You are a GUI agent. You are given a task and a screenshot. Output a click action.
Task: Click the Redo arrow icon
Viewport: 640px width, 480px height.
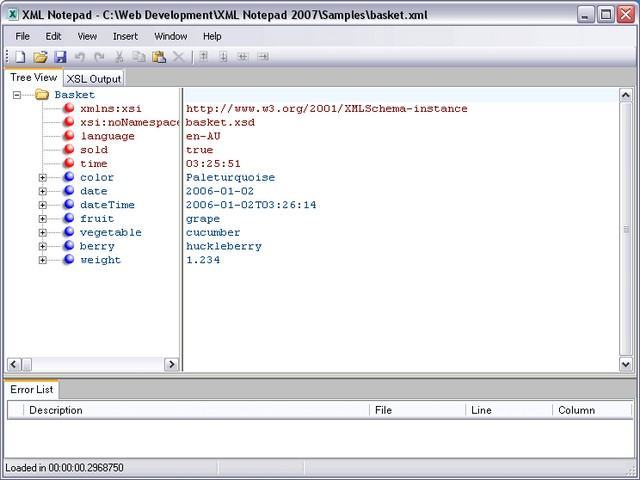click(x=99, y=57)
